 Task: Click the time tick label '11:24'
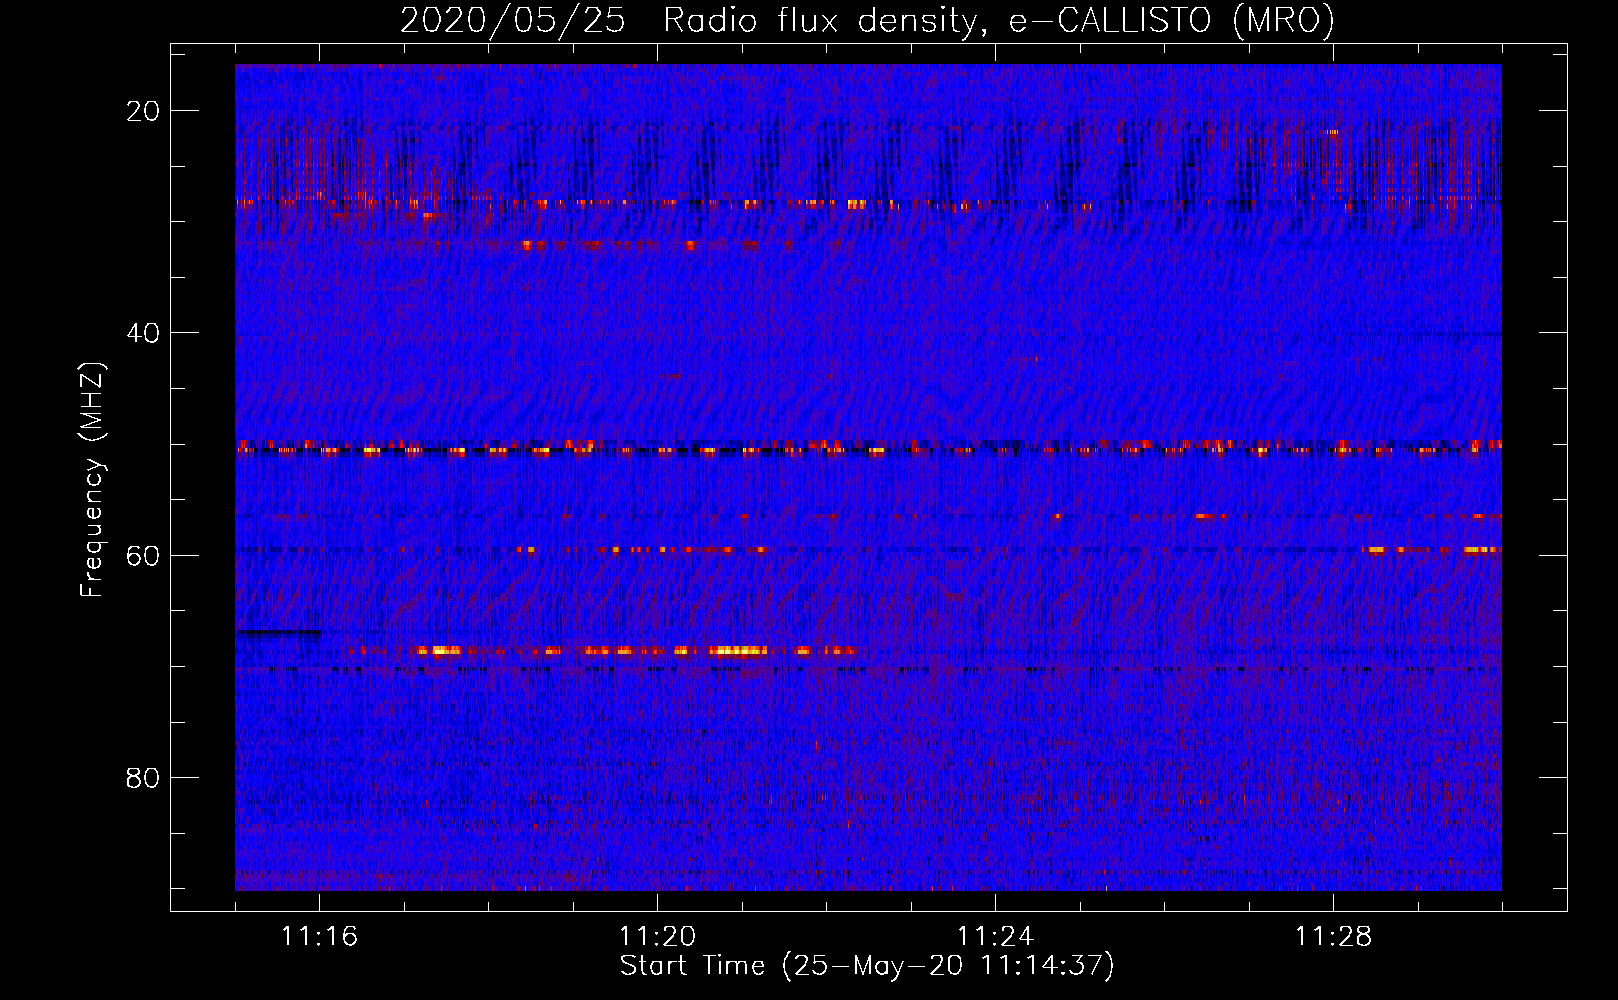click(995, 937)
